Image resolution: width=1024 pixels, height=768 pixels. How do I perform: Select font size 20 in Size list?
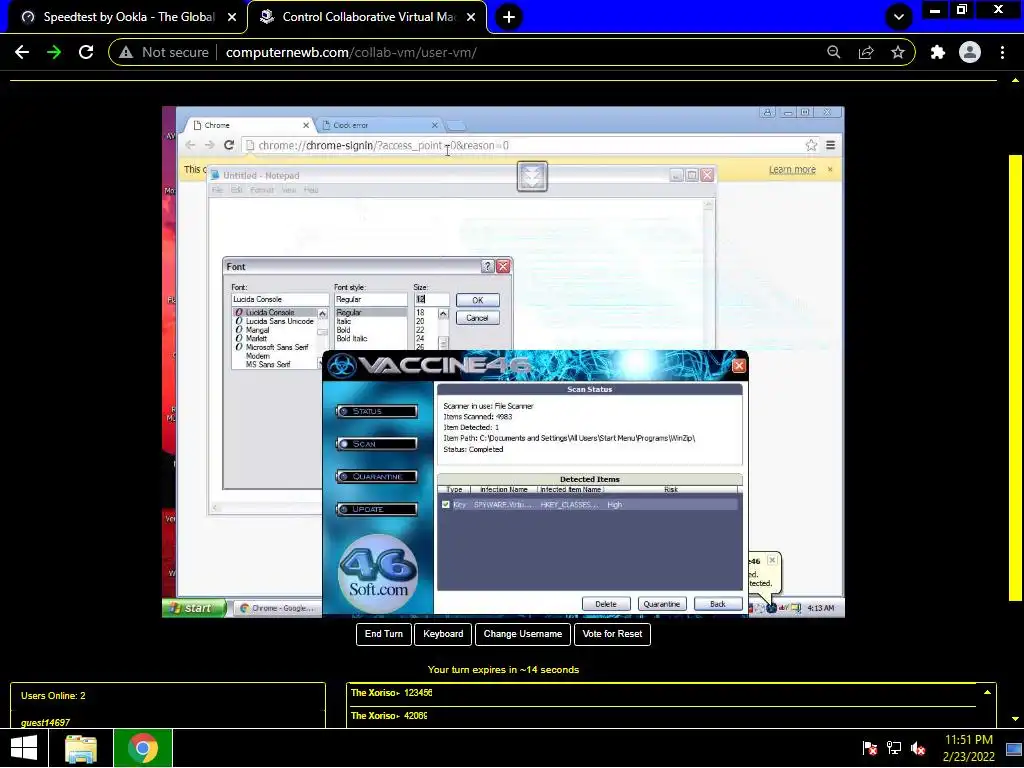420,321
